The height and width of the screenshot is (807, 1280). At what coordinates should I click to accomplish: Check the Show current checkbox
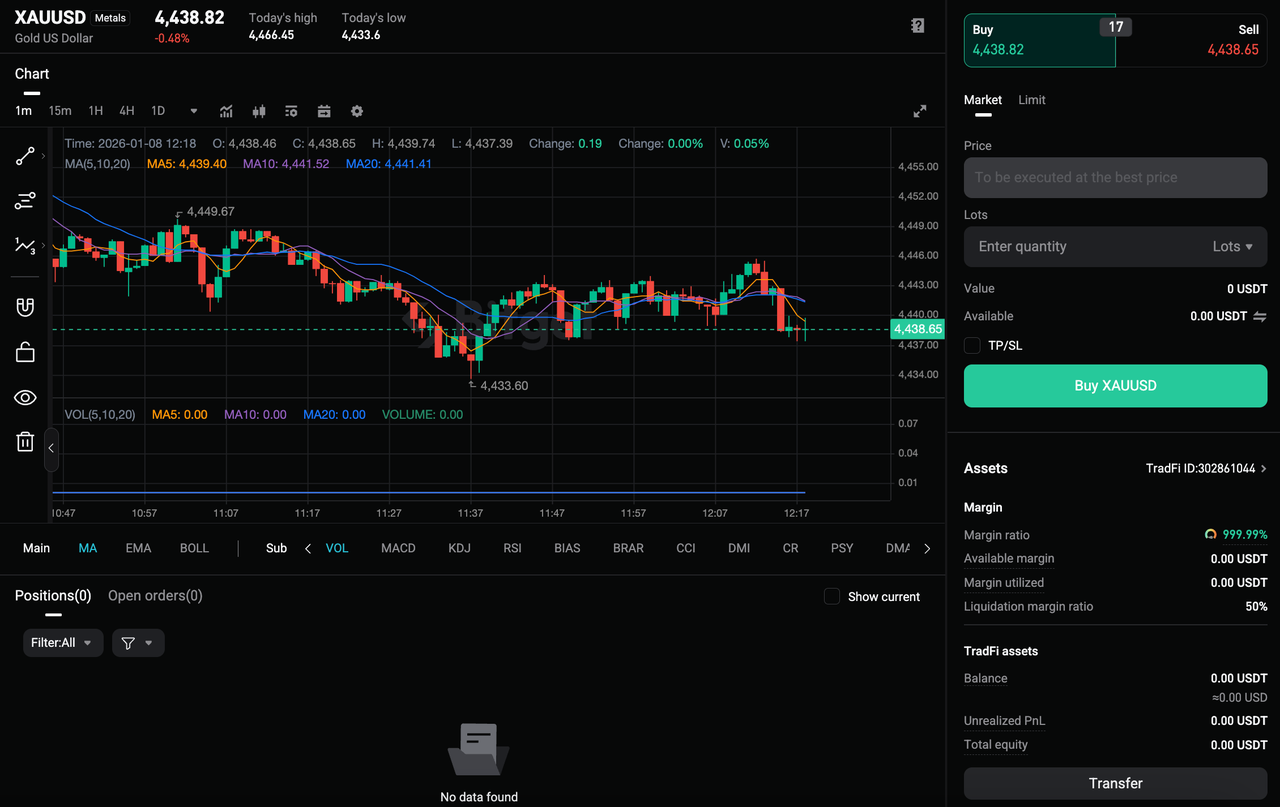coord(831,596)
